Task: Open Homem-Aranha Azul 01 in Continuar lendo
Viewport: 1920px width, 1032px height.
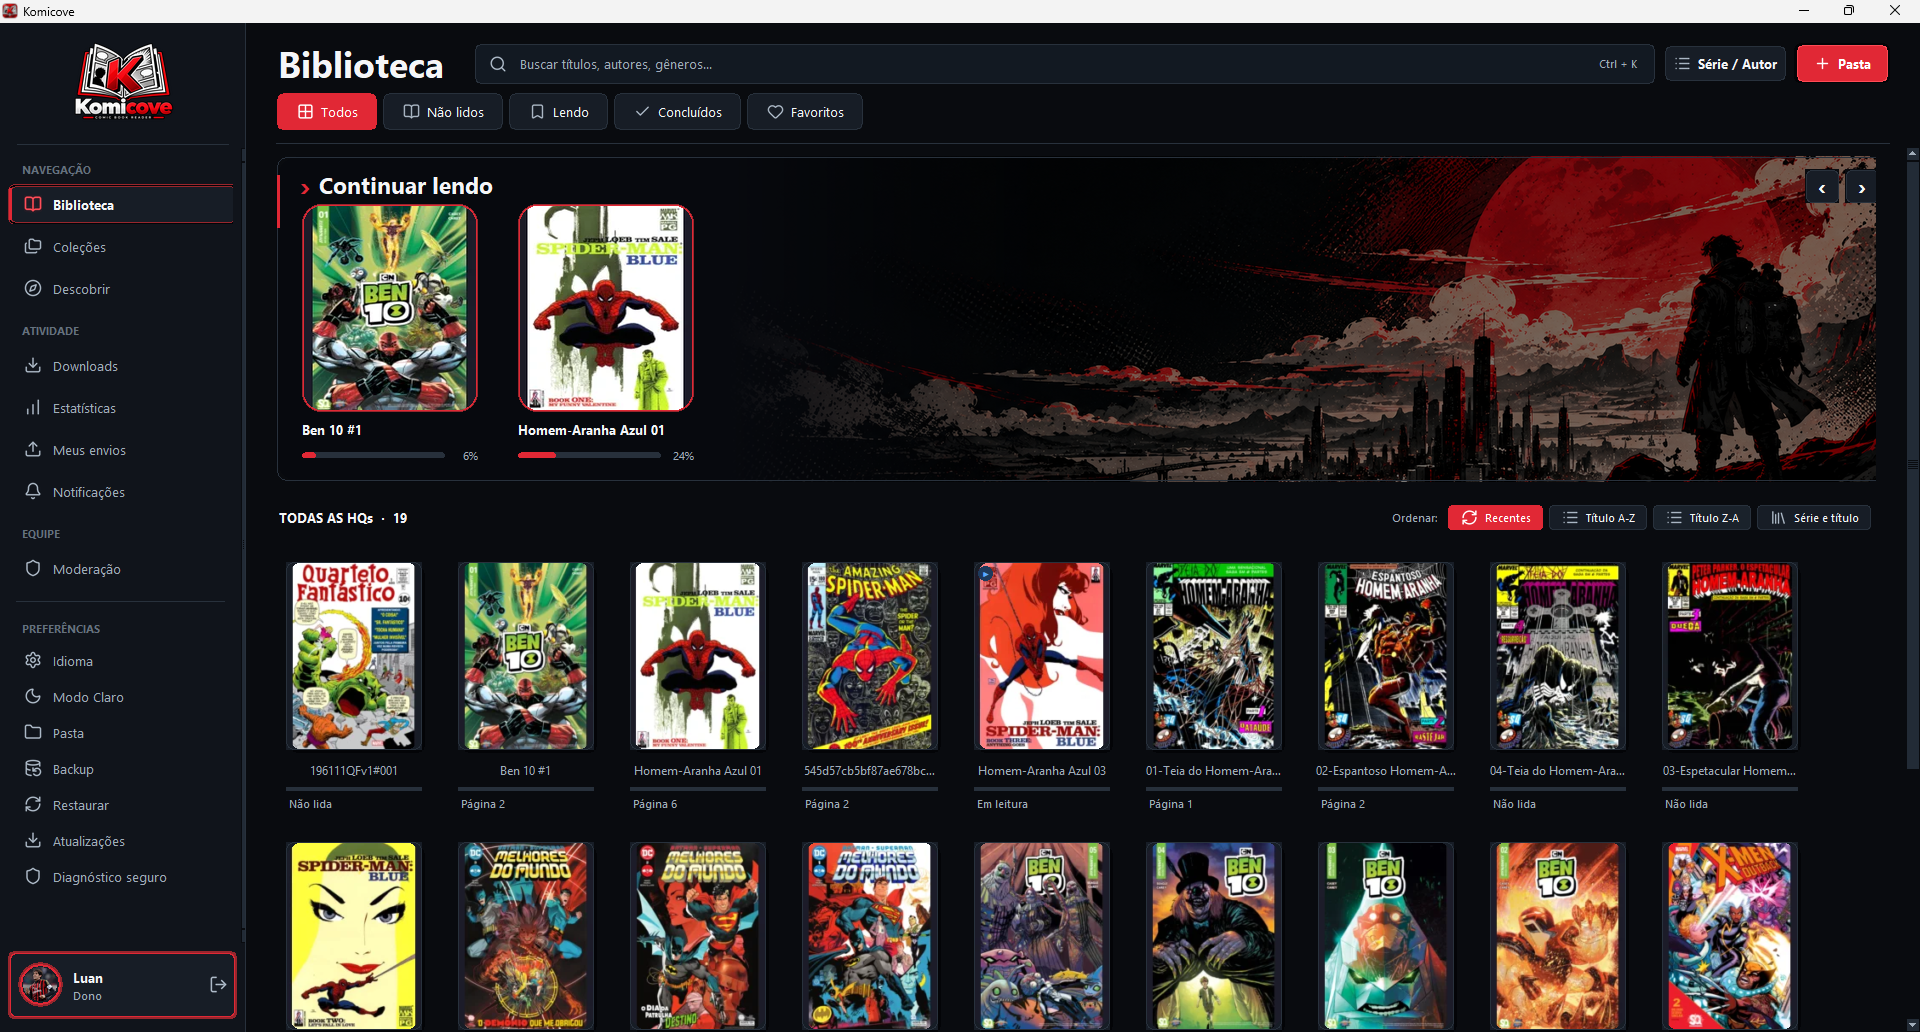Action: (606, 308)
